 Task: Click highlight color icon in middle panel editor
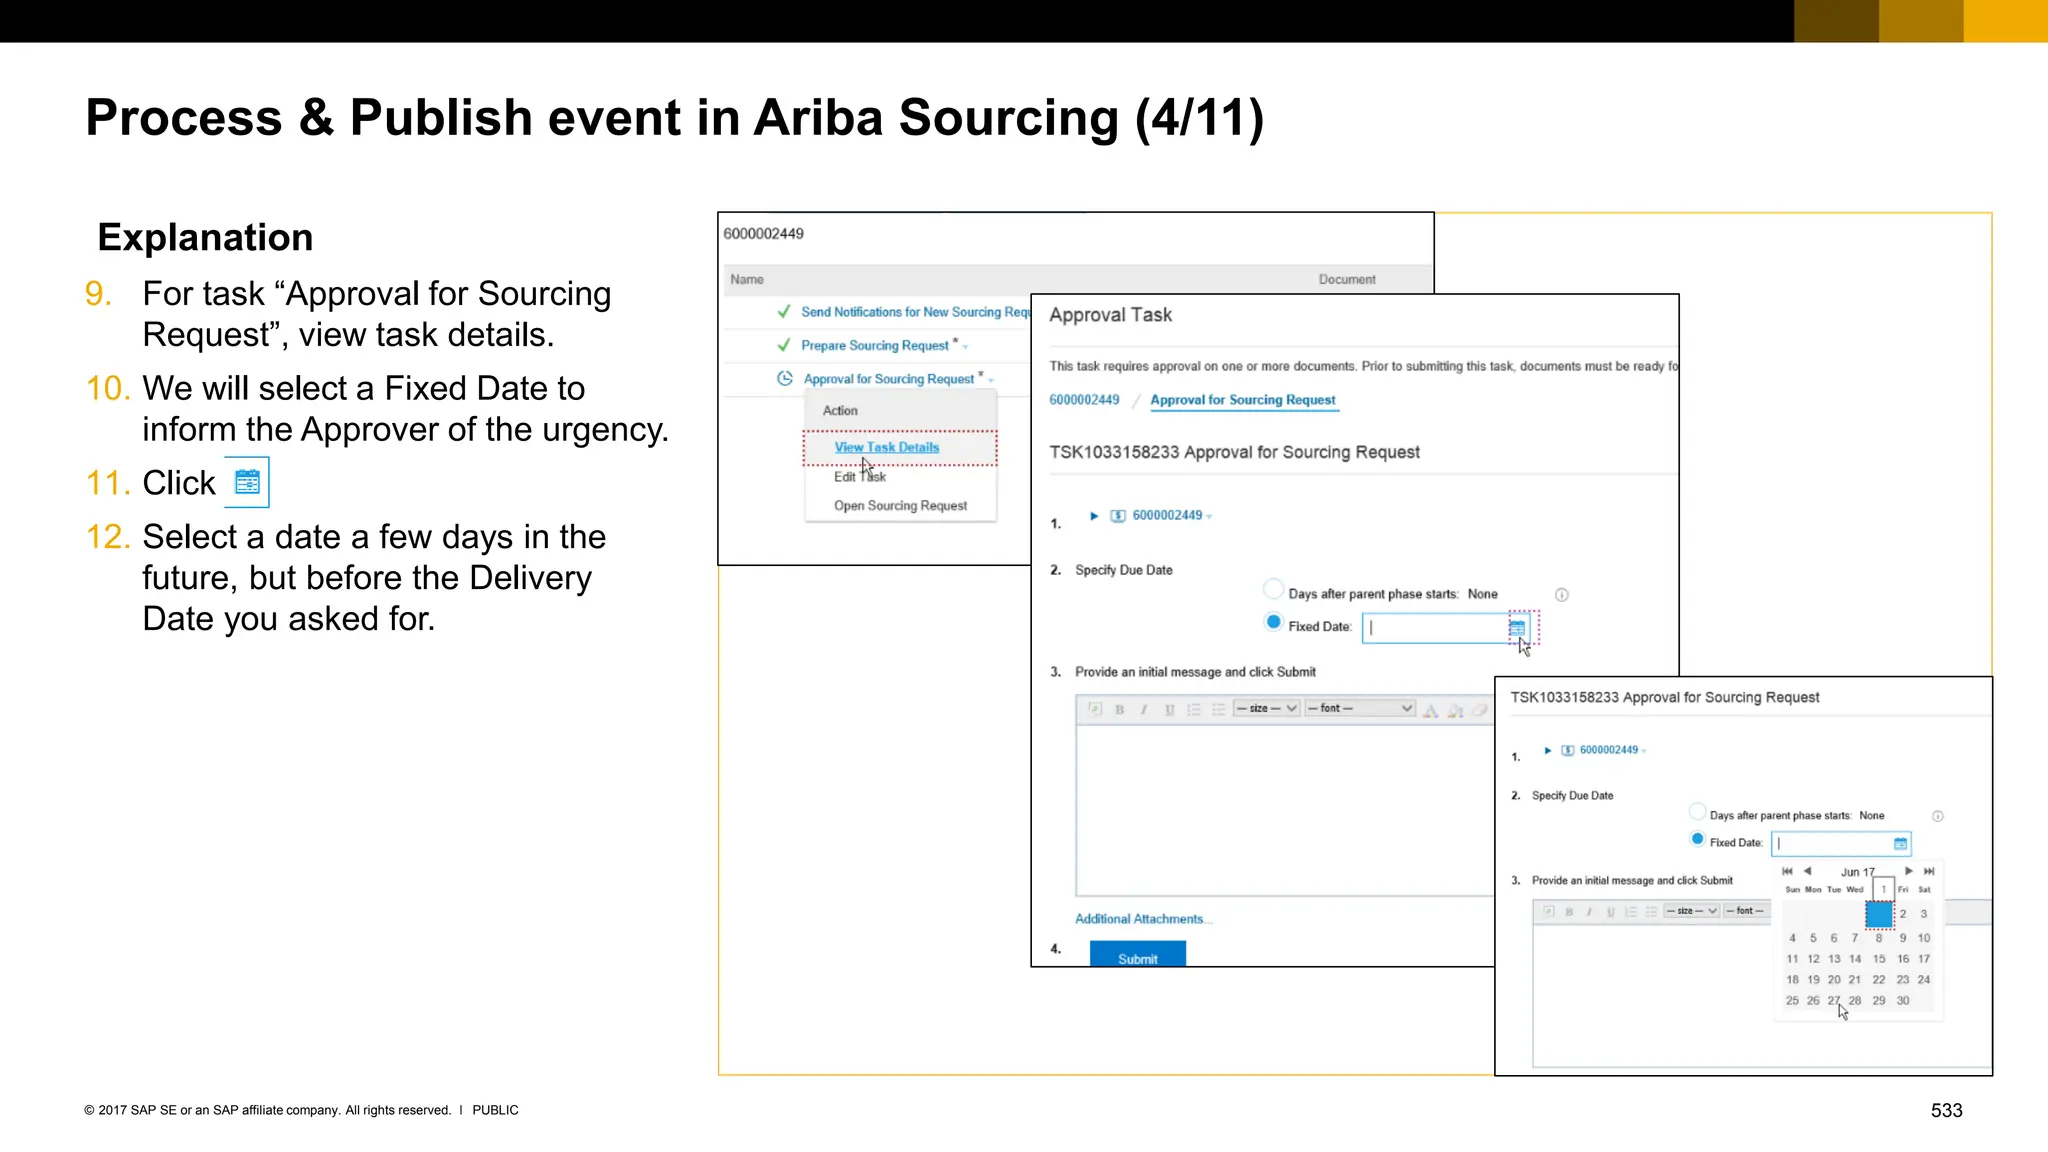click(x=1456, y=710)
